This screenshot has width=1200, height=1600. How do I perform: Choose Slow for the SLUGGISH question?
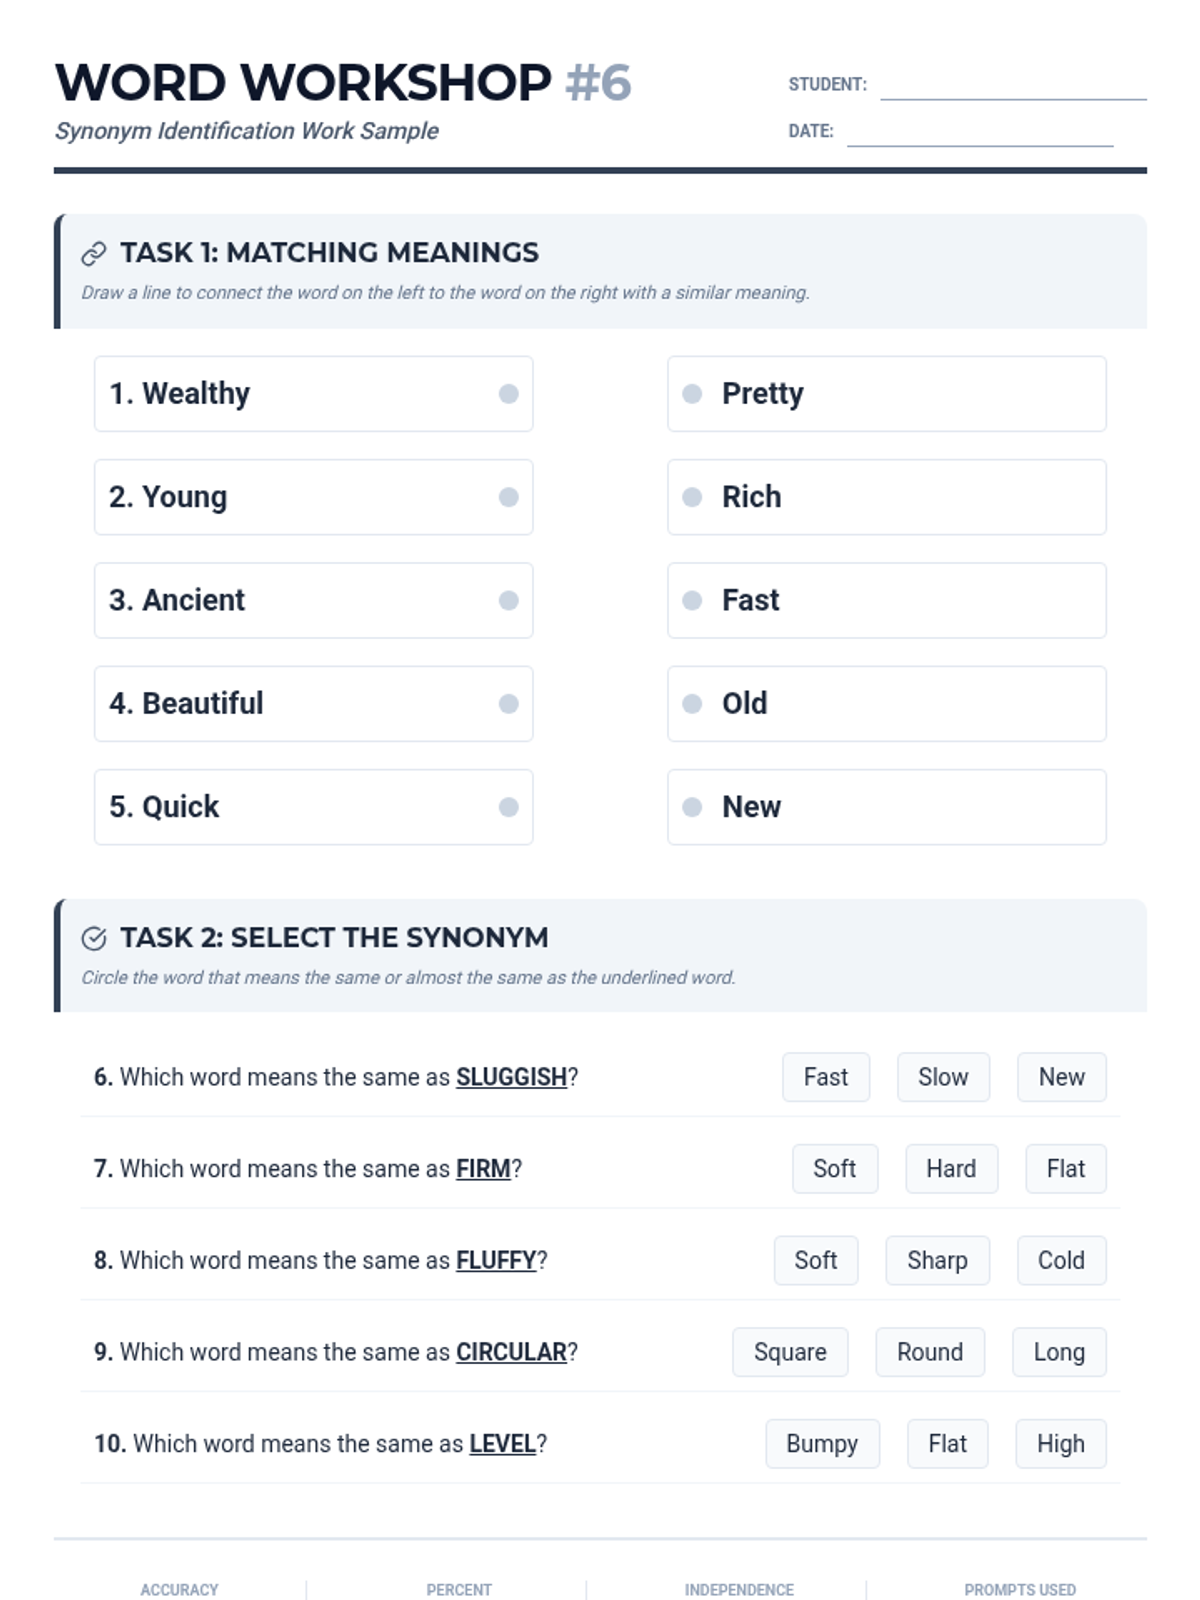click(943, 1077)
